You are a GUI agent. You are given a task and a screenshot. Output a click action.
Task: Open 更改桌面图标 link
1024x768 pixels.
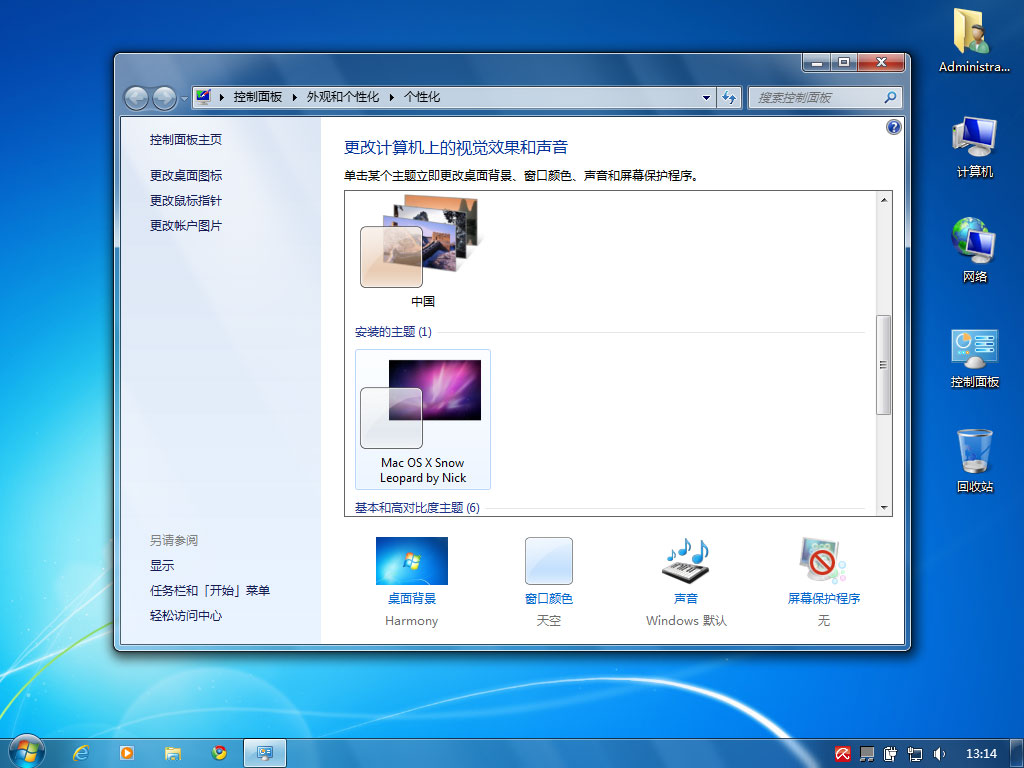pos(185,175)
